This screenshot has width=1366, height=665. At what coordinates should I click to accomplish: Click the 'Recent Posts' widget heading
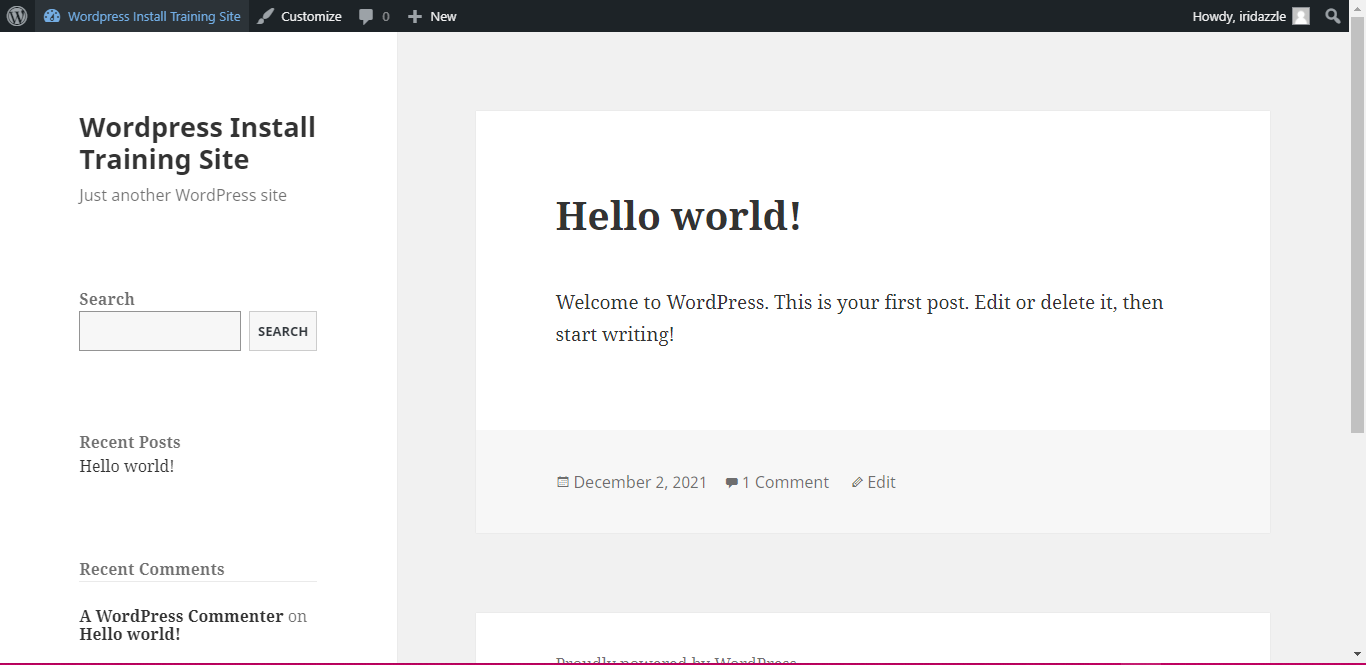(130, 442)
